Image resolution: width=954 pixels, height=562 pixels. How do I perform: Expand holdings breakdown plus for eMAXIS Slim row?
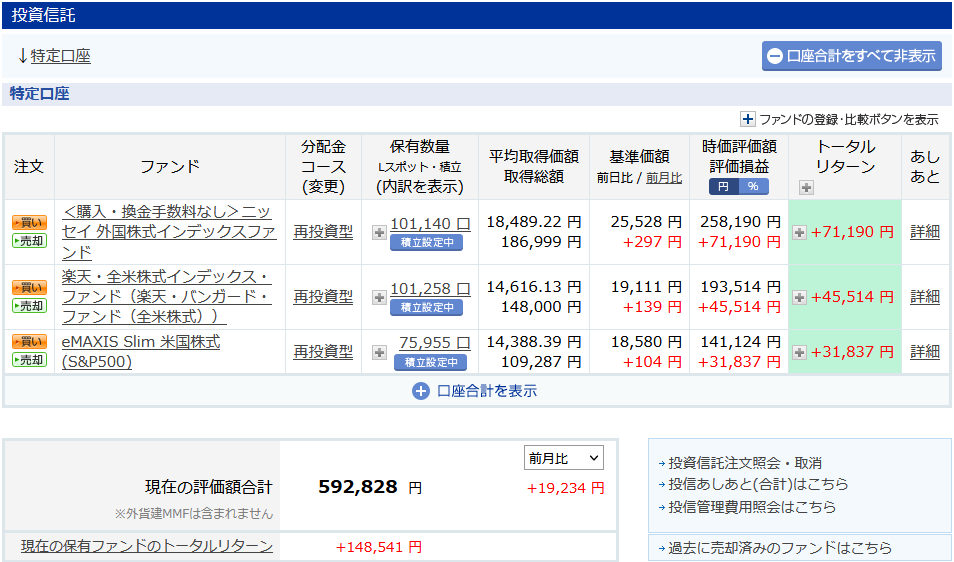pos(379,352)
